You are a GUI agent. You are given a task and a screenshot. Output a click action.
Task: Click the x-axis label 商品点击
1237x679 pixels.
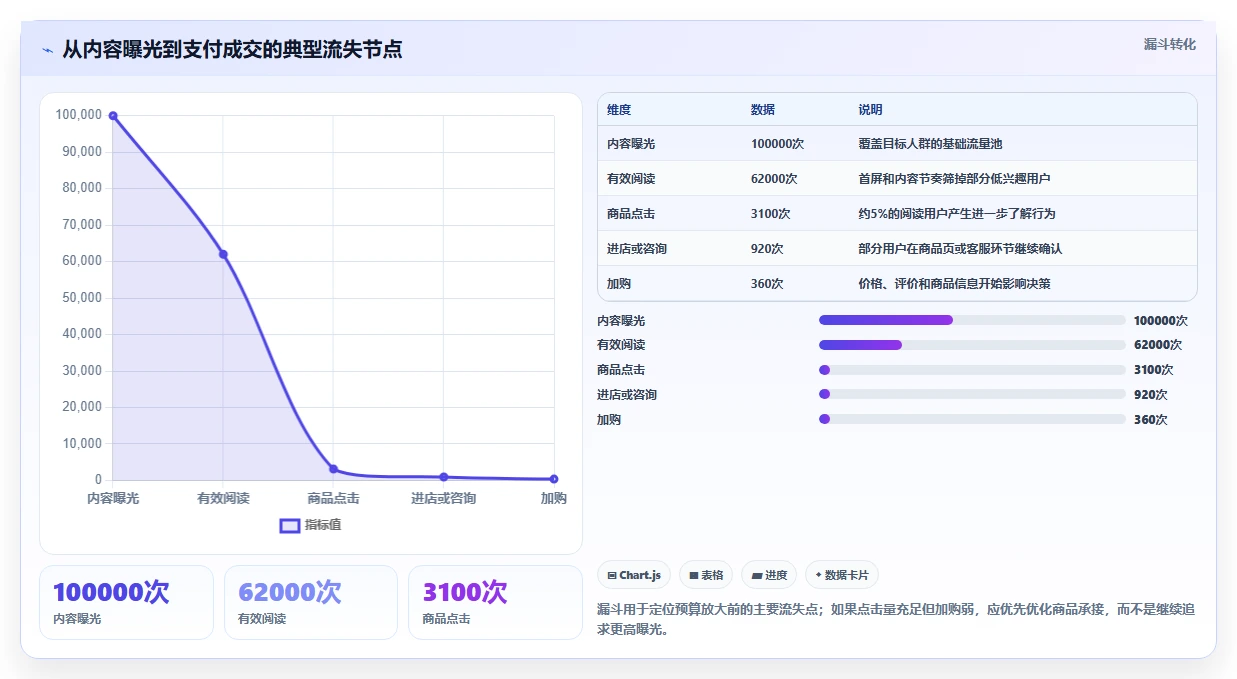[333, 498]
